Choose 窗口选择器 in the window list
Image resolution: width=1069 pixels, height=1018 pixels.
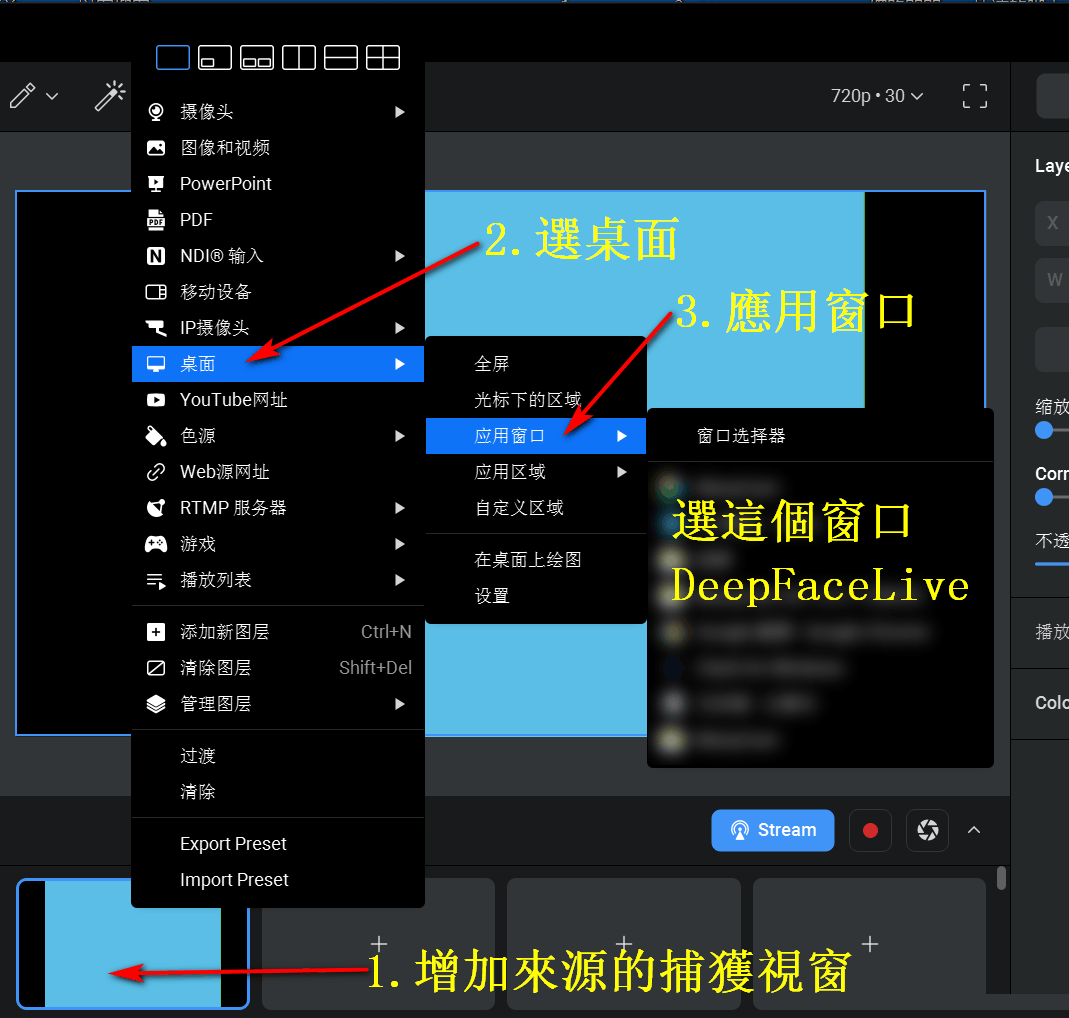coord(820,436)
